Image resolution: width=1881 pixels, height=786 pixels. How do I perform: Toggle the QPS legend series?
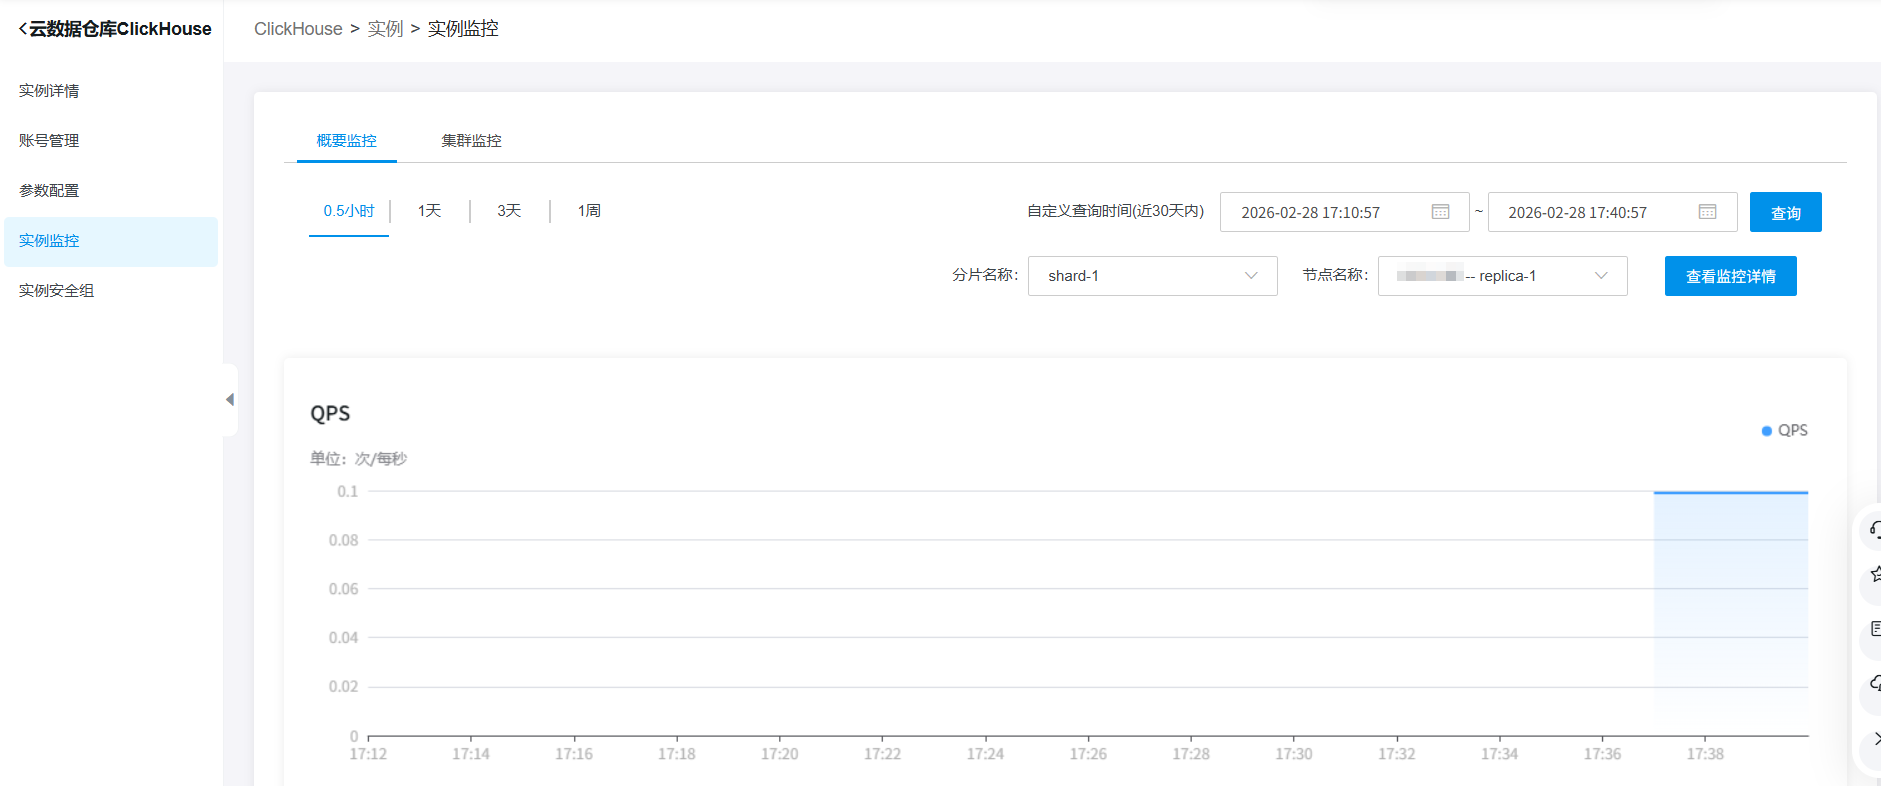(1784, 430)
